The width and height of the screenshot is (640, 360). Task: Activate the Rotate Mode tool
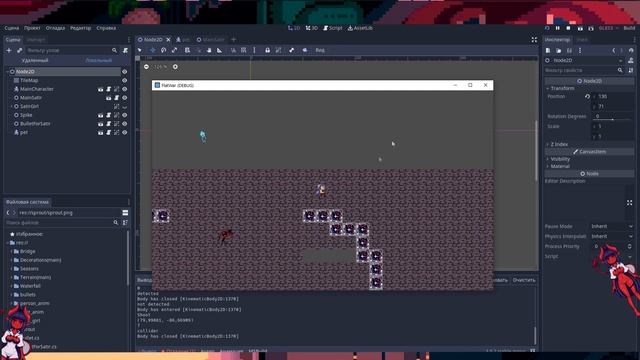[163, 50]
